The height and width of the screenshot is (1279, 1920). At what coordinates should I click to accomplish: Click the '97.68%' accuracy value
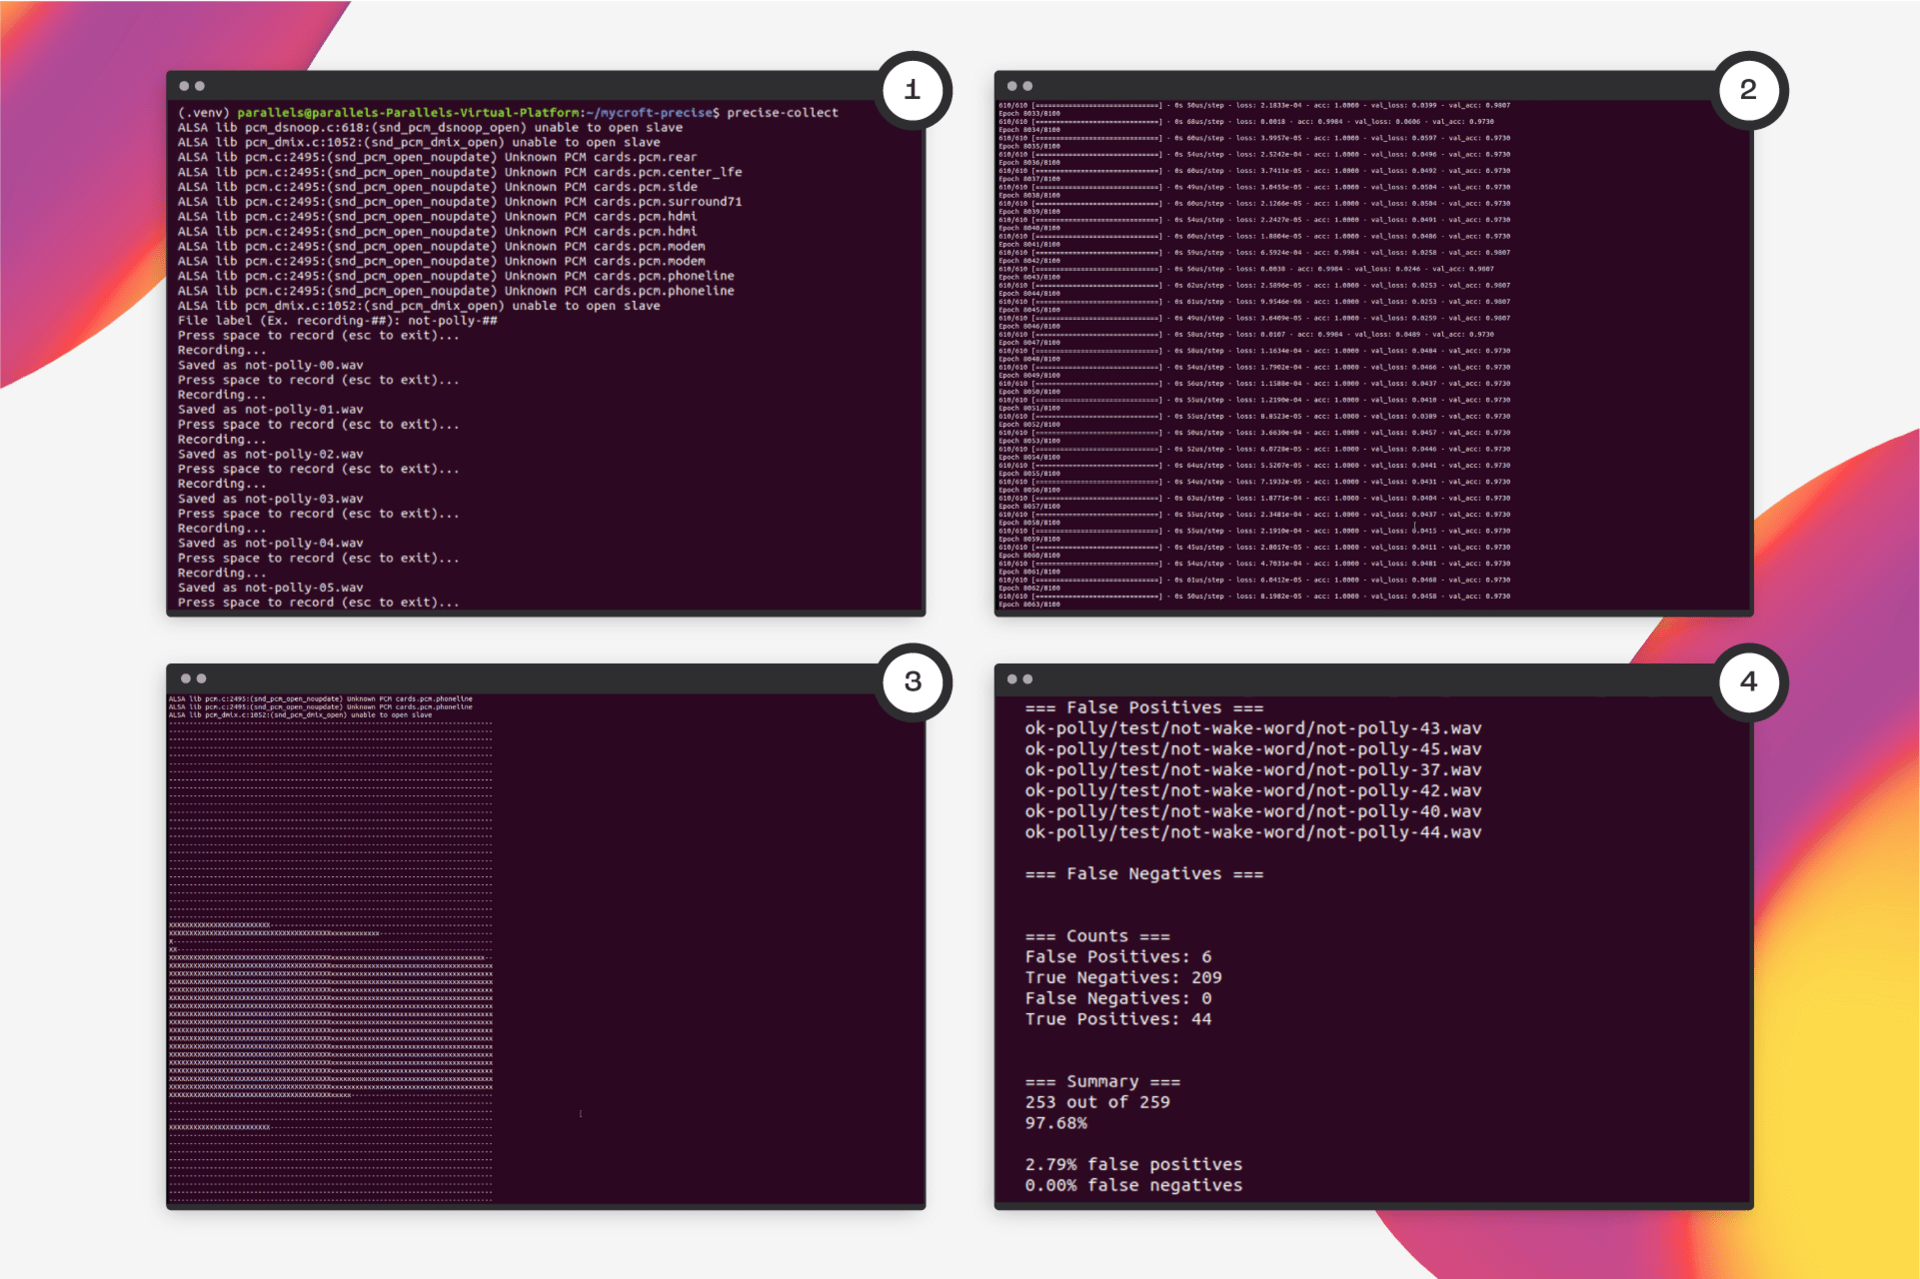coord(1056,1123)
